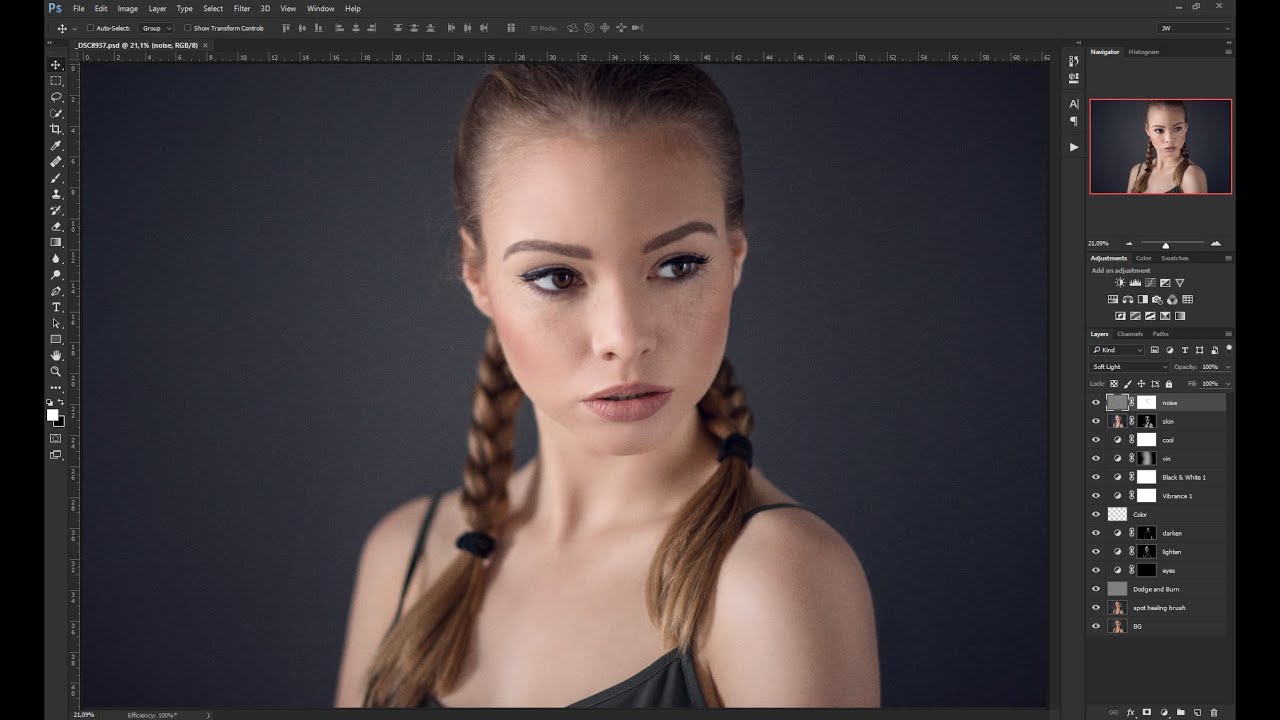The height and width of the screenshot is (720, 1280).
Task: Open the Opacity slider dropdown arrow
Action: point(1228,367)
